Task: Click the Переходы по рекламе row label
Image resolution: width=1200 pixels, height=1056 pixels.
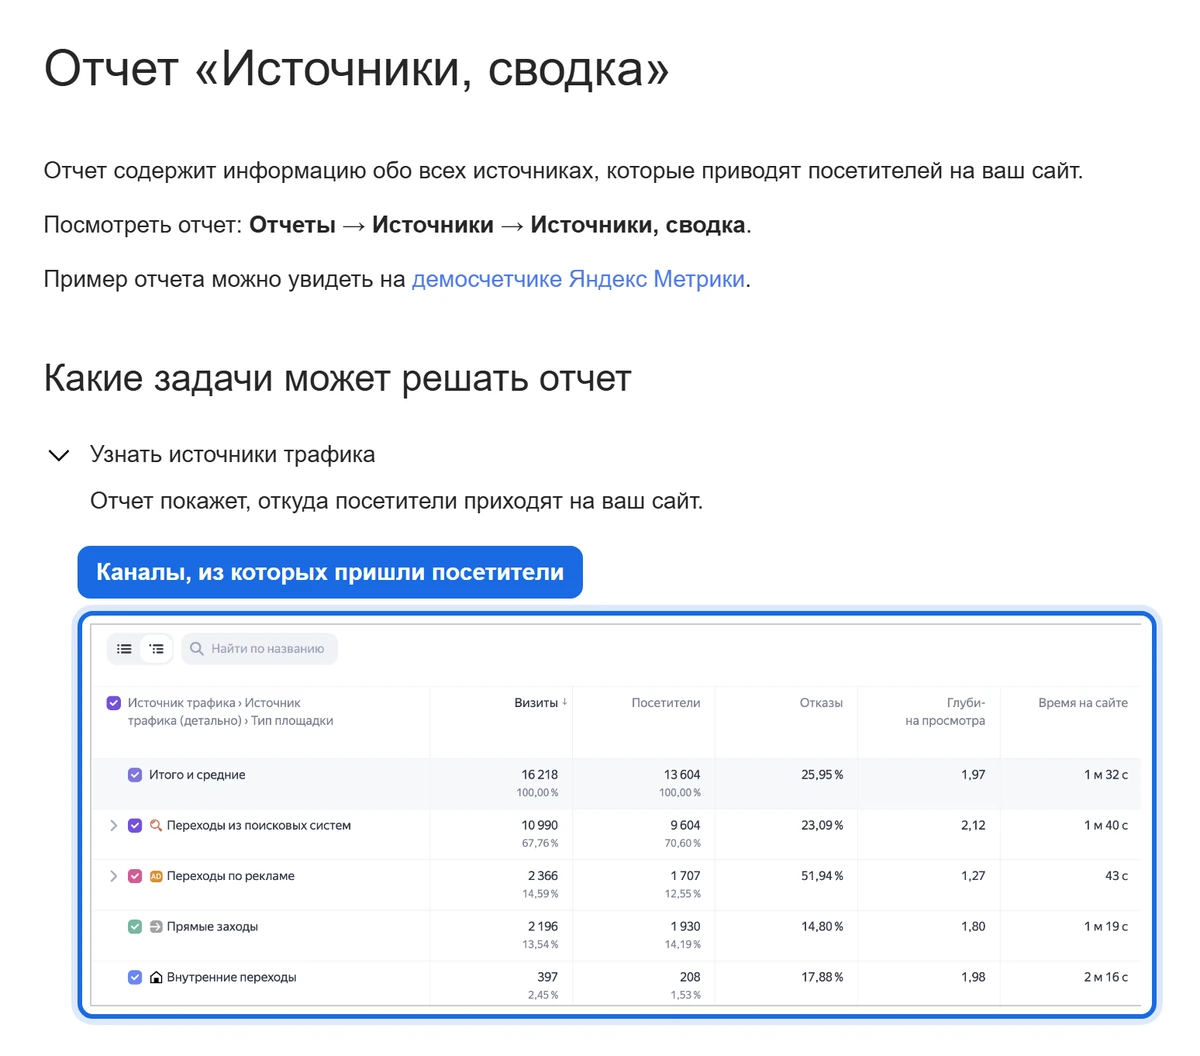Action: pyautogui.click(x=231, y=876)
